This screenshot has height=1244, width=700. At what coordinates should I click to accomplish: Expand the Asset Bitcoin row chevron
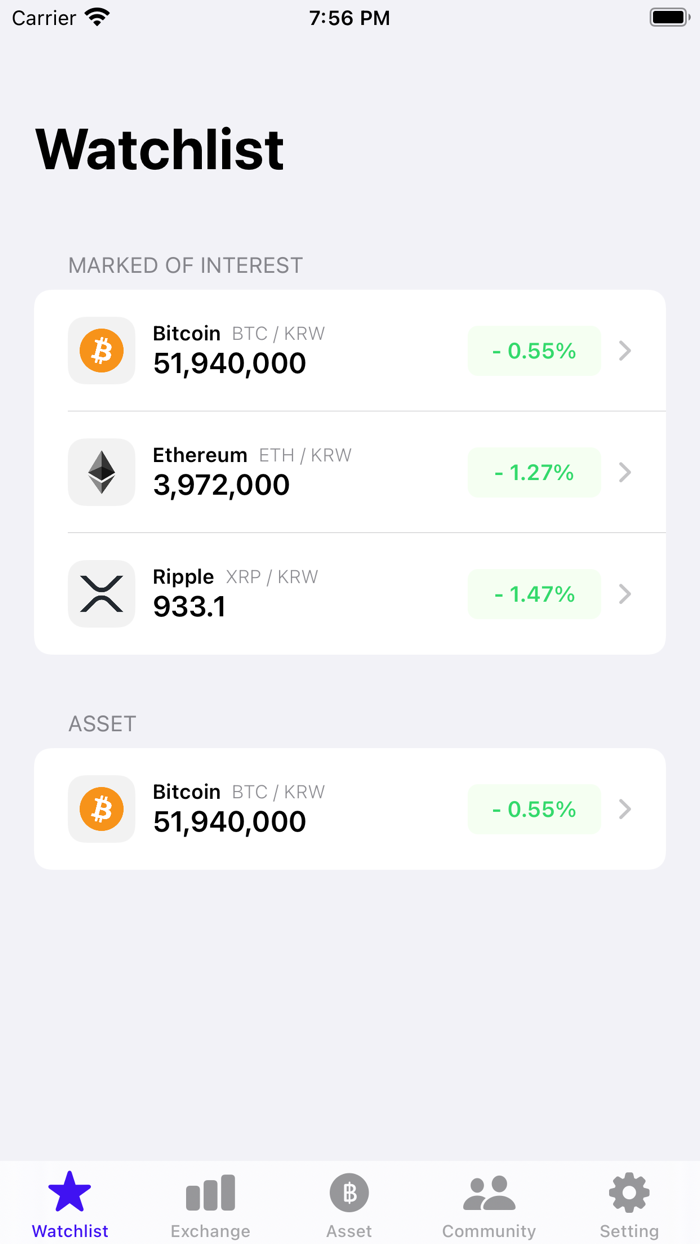point(625,808)
